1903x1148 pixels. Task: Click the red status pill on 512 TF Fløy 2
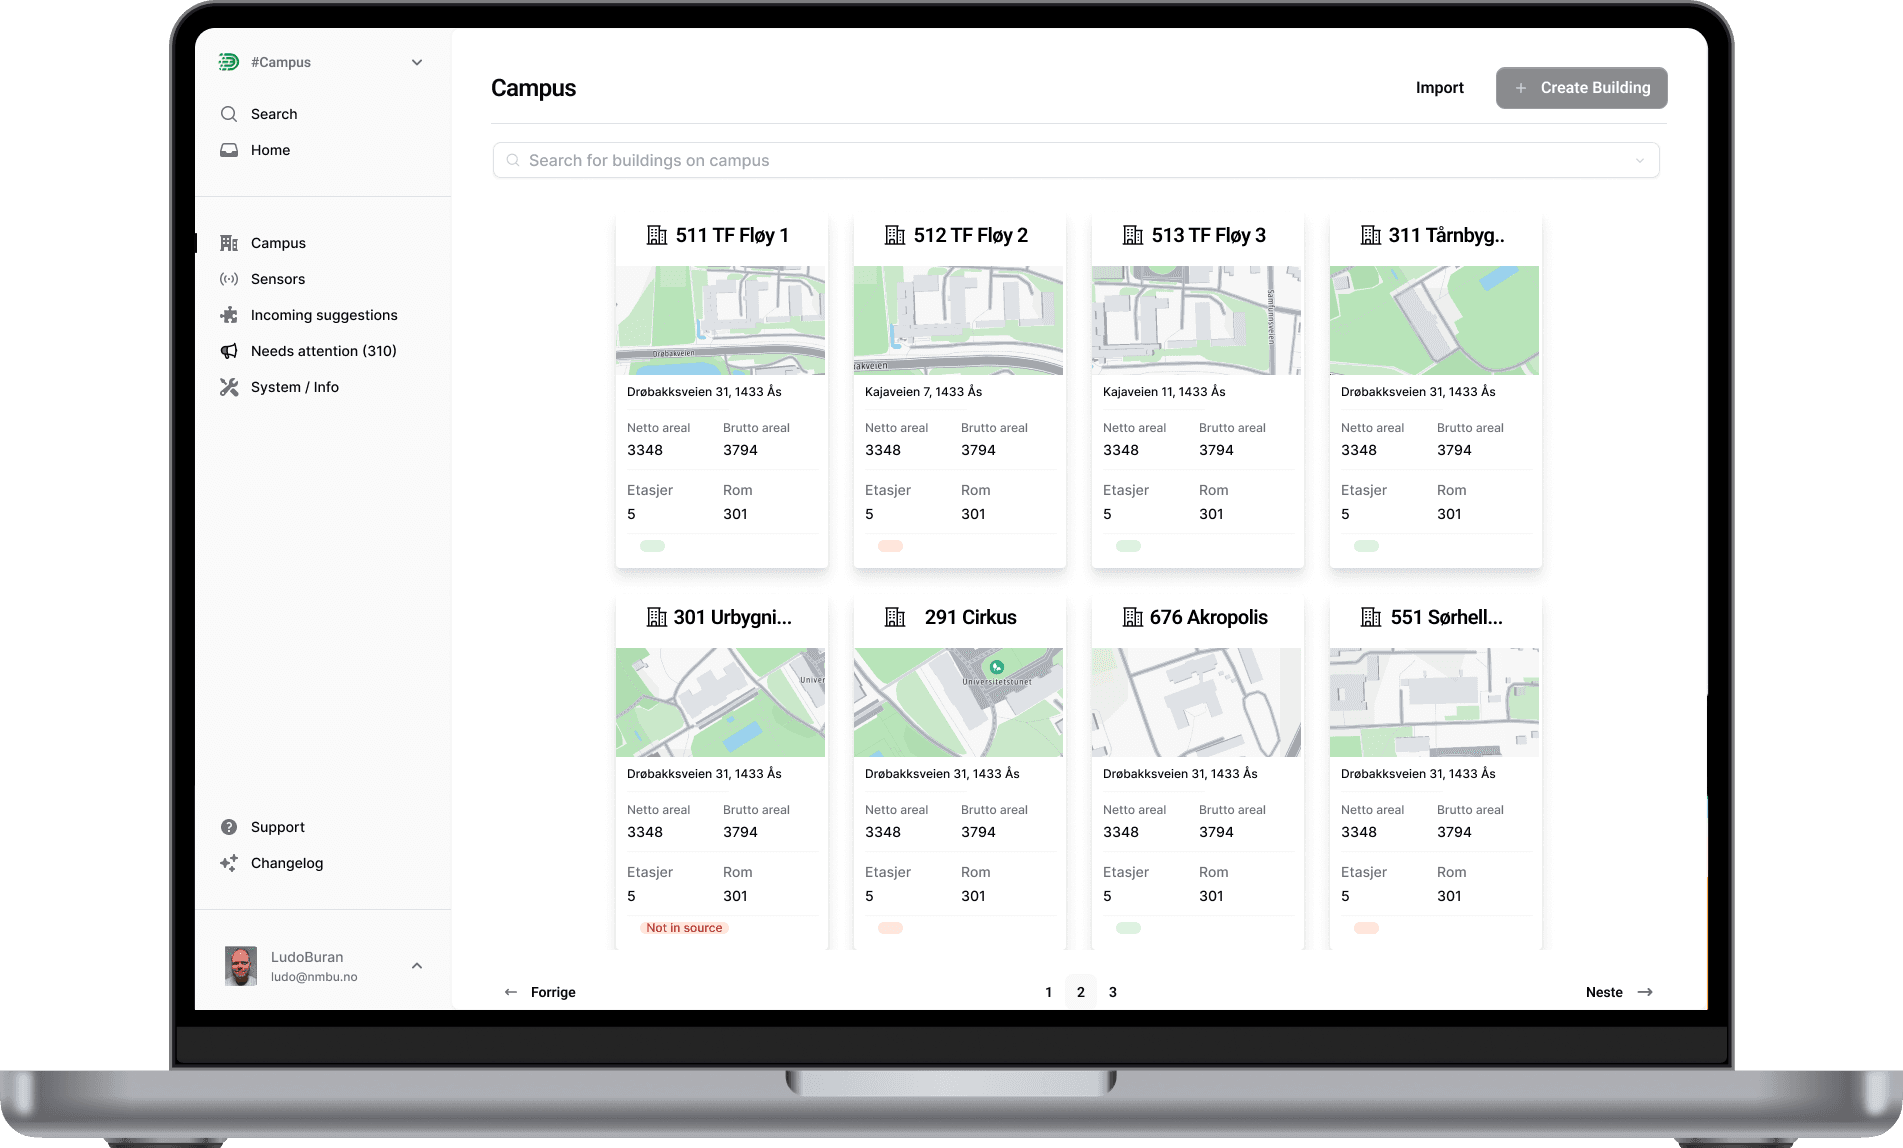pyautogui.click(x=890, y=546)
